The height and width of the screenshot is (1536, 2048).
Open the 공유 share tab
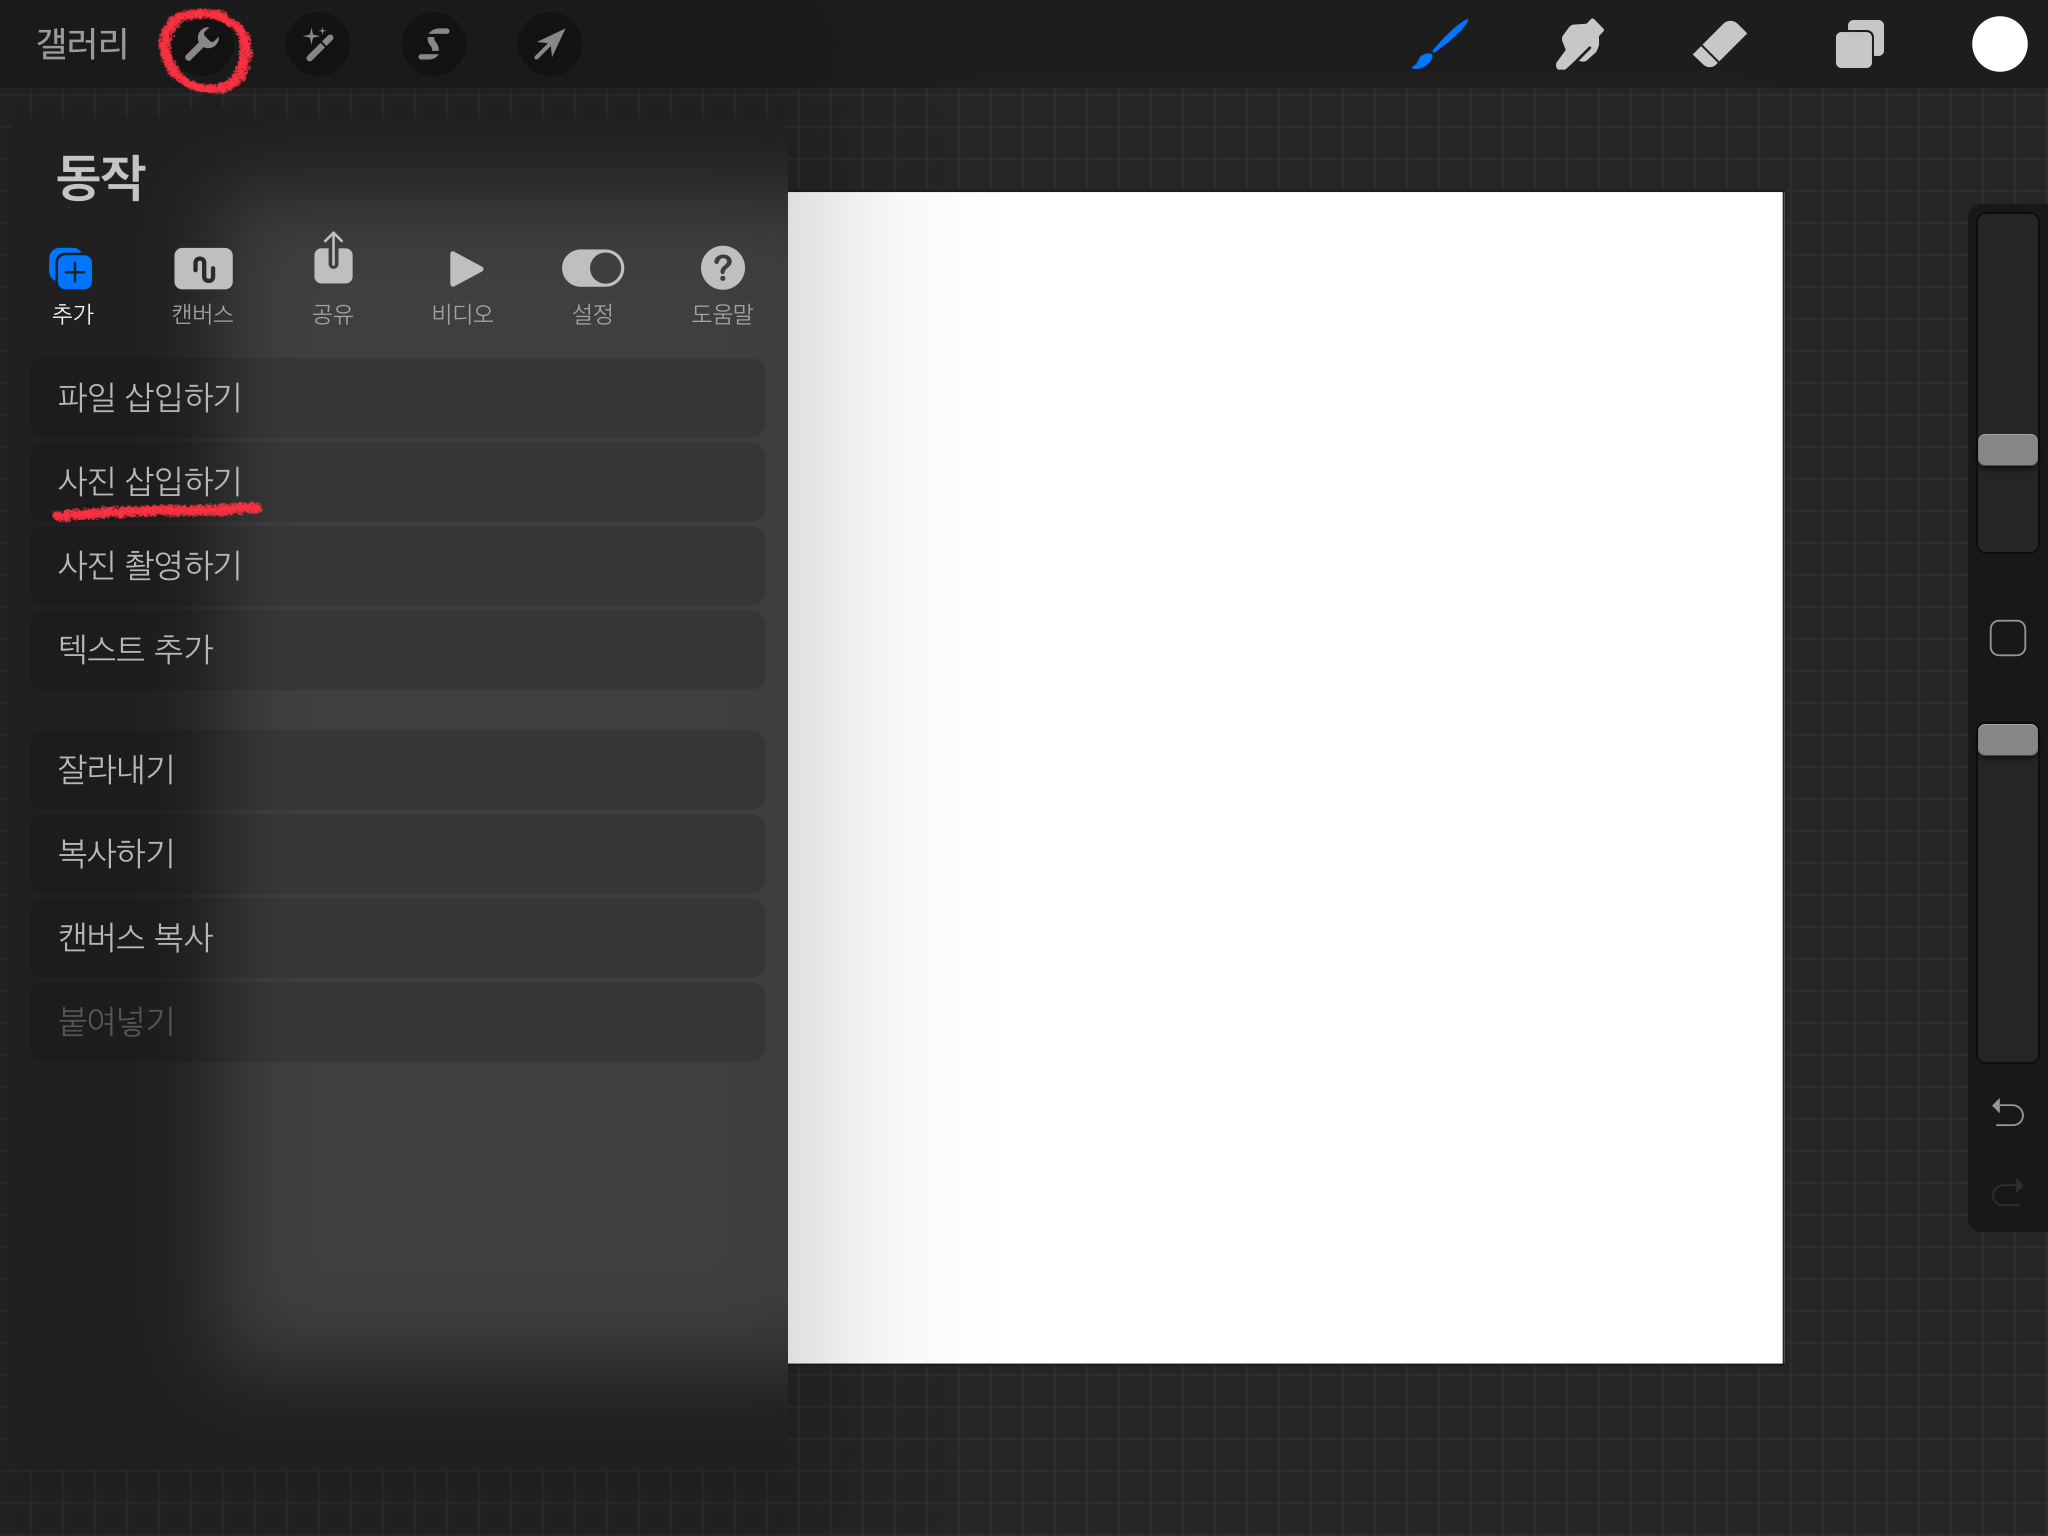coord(333,282)
